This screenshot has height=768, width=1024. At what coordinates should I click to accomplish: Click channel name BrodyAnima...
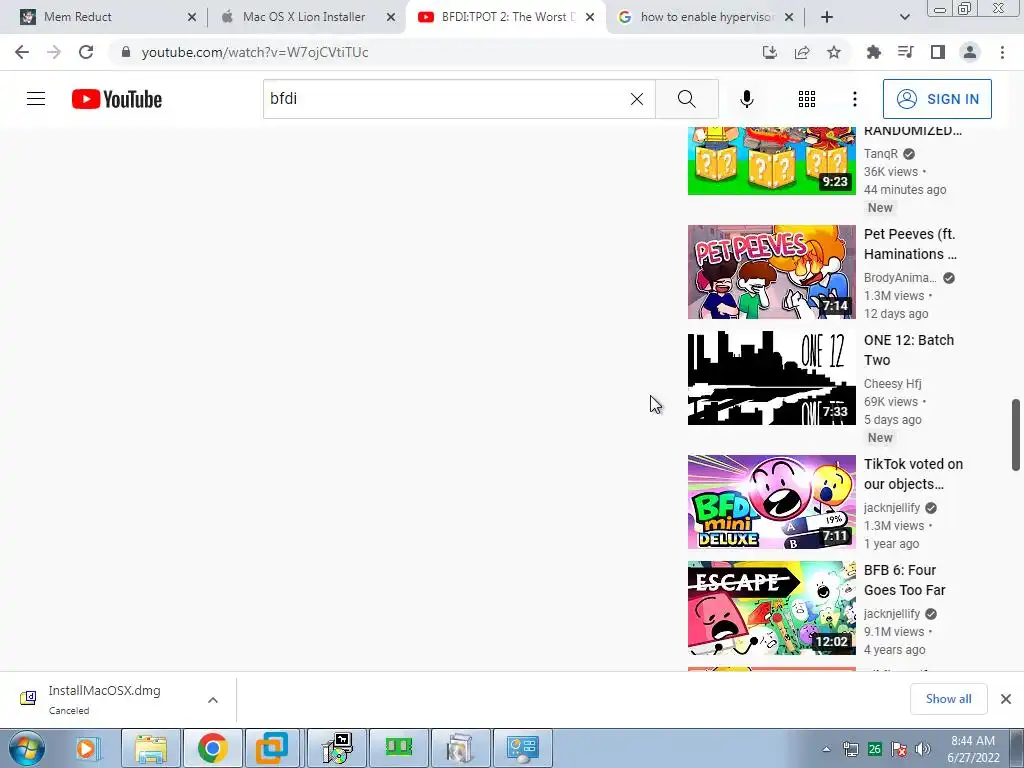899,278
